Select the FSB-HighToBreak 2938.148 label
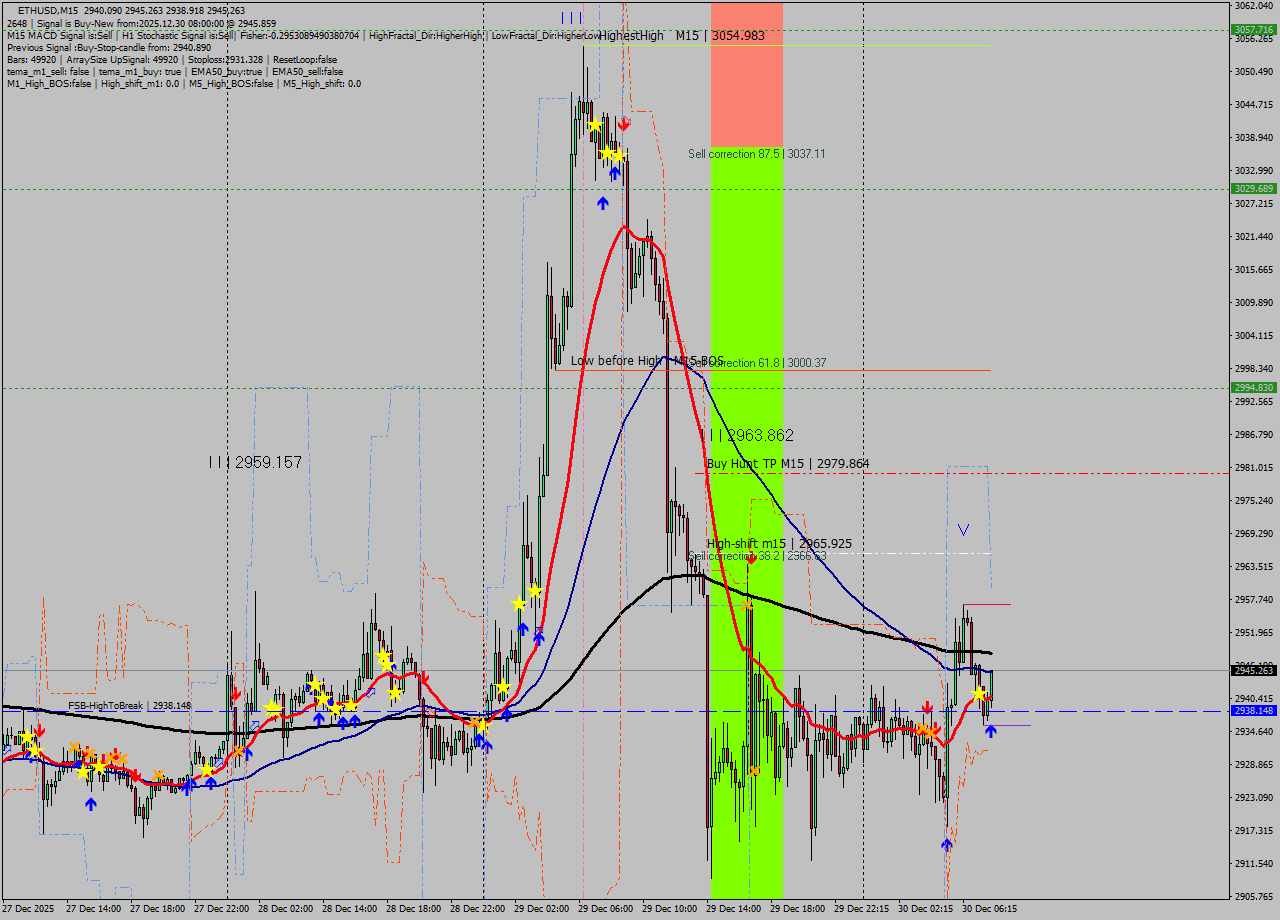 tap(130, 706)
